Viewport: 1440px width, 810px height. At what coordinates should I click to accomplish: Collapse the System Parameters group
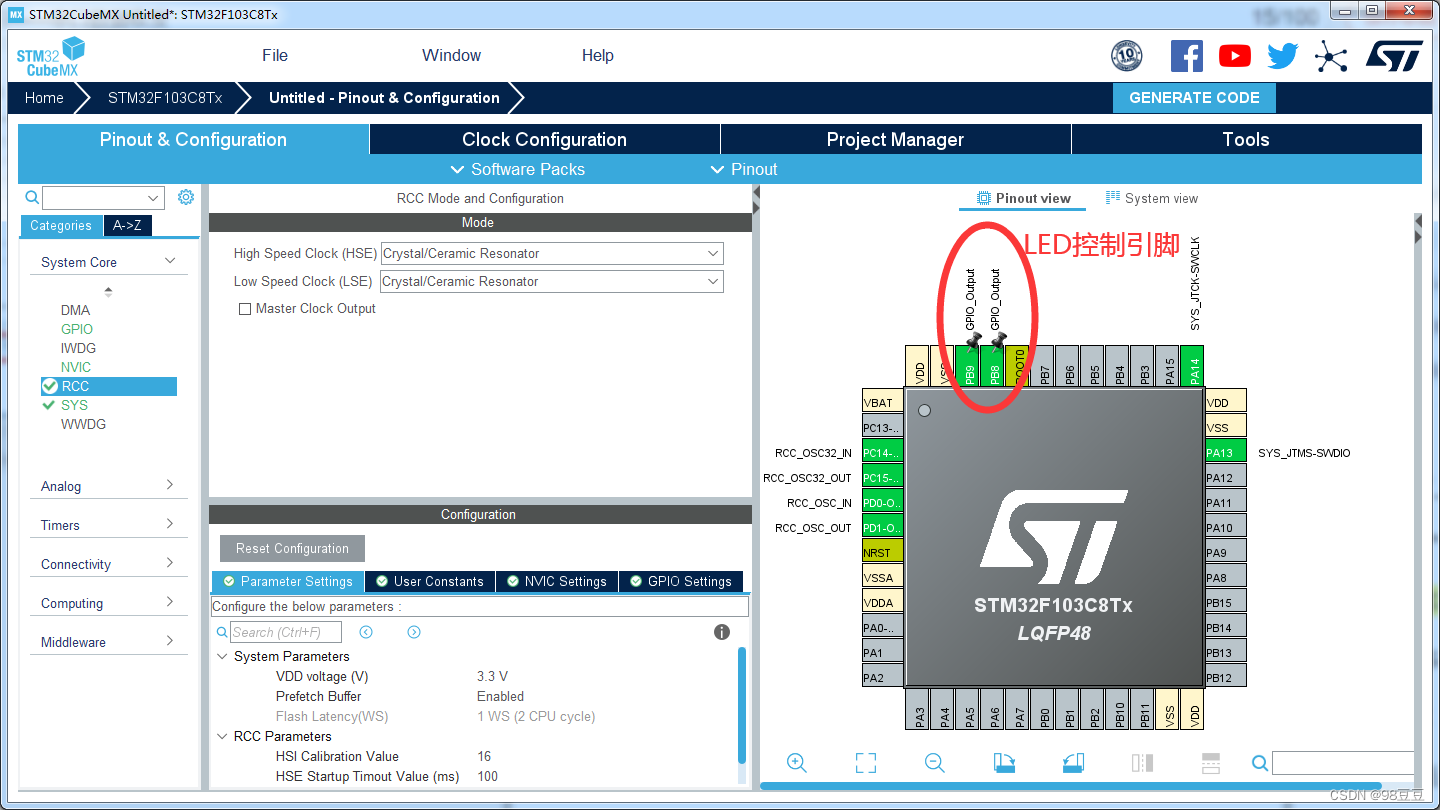tap(222, 657)
